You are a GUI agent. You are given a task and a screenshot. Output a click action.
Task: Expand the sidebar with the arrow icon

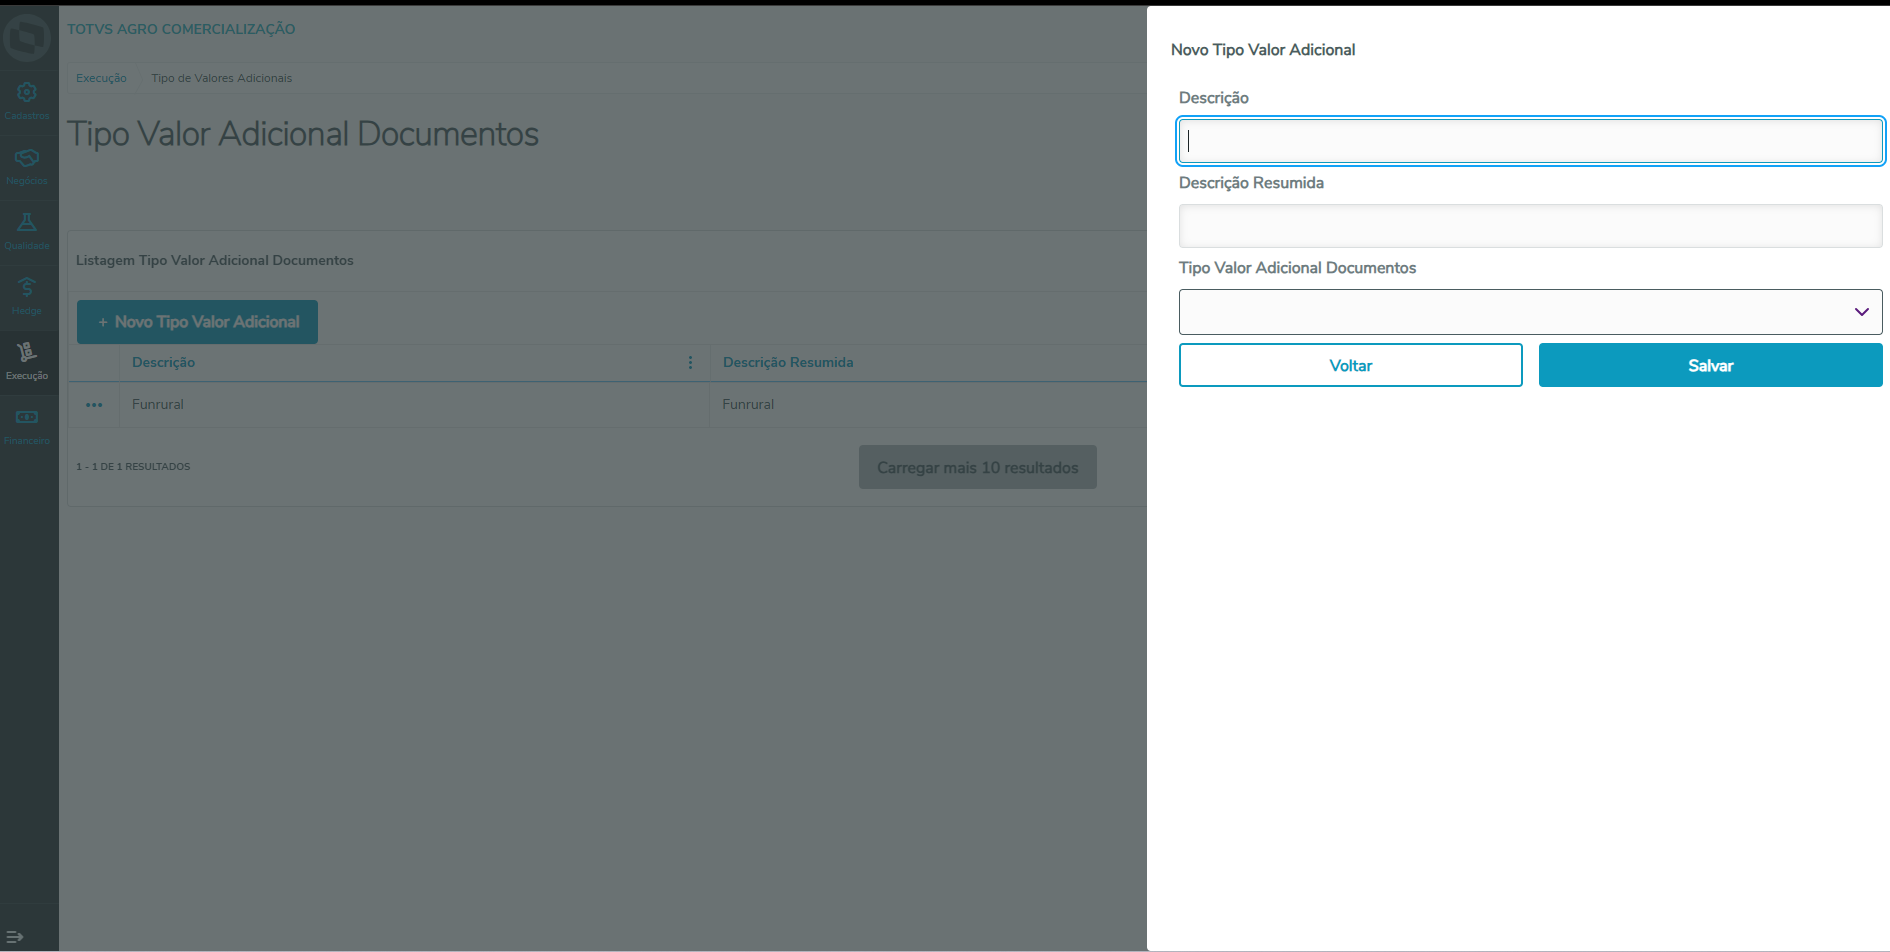pos(15,937)
